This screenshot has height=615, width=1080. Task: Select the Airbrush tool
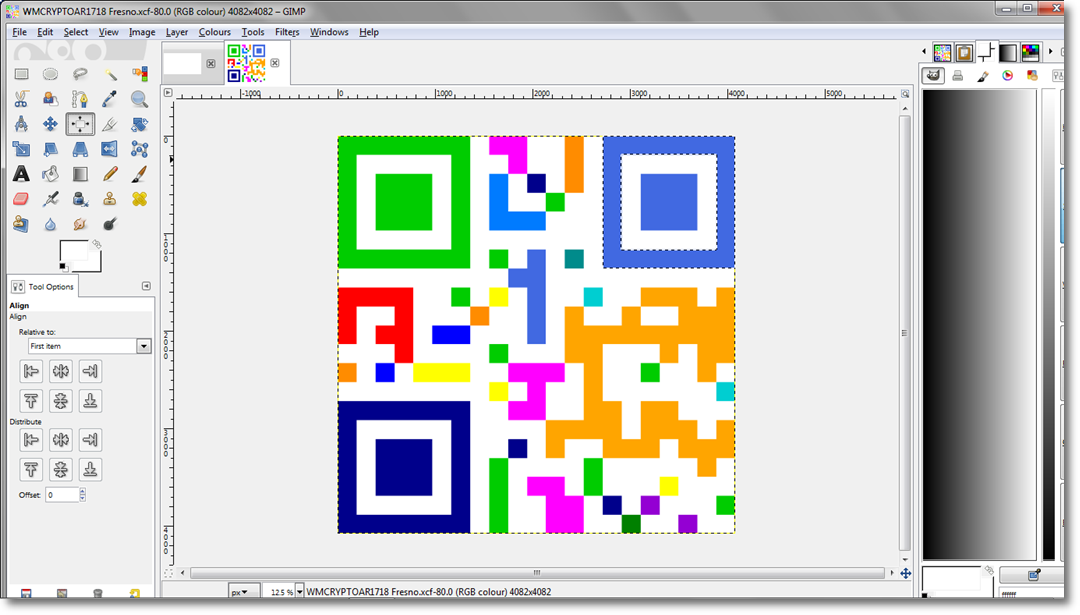pos(50,199)
